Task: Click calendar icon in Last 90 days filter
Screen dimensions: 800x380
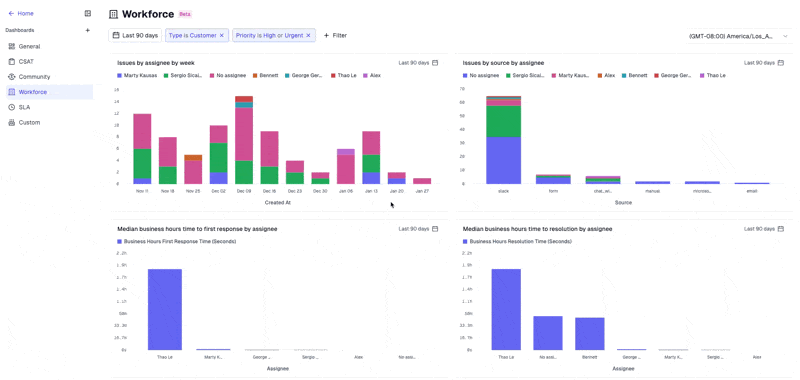Action: click(x=116, y=36)
